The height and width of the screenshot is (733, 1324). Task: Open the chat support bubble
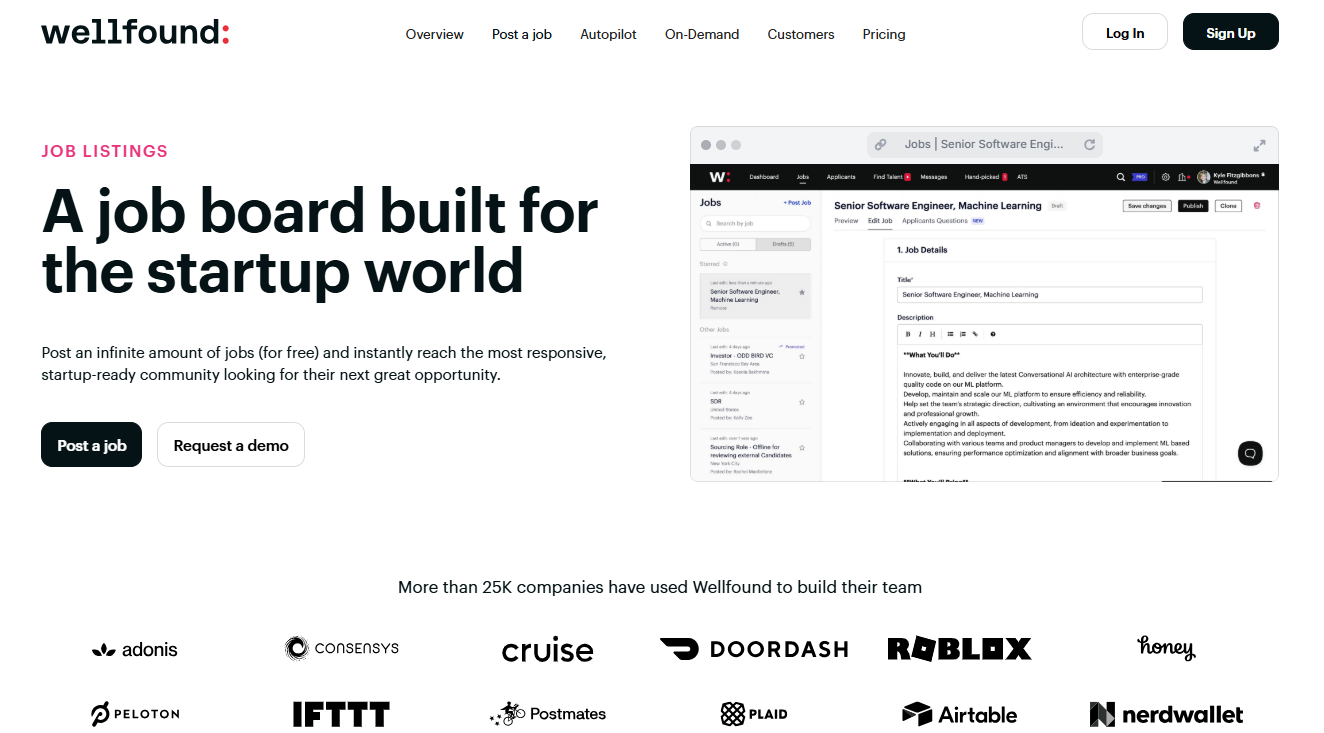click(x=1249, y=453)
